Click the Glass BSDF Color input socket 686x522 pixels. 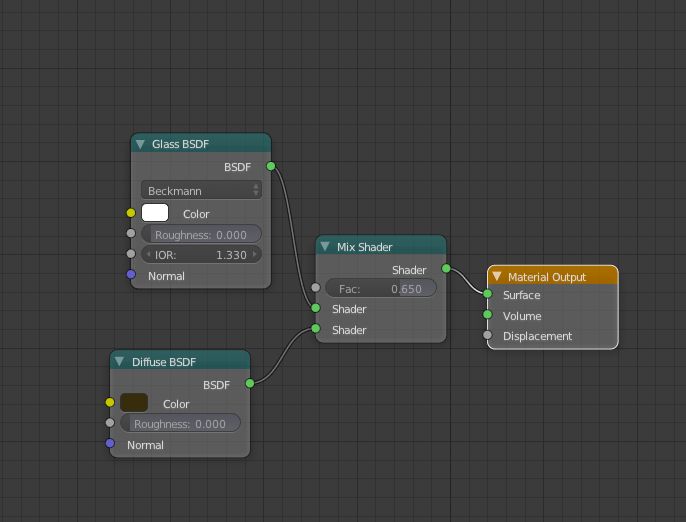131,213
